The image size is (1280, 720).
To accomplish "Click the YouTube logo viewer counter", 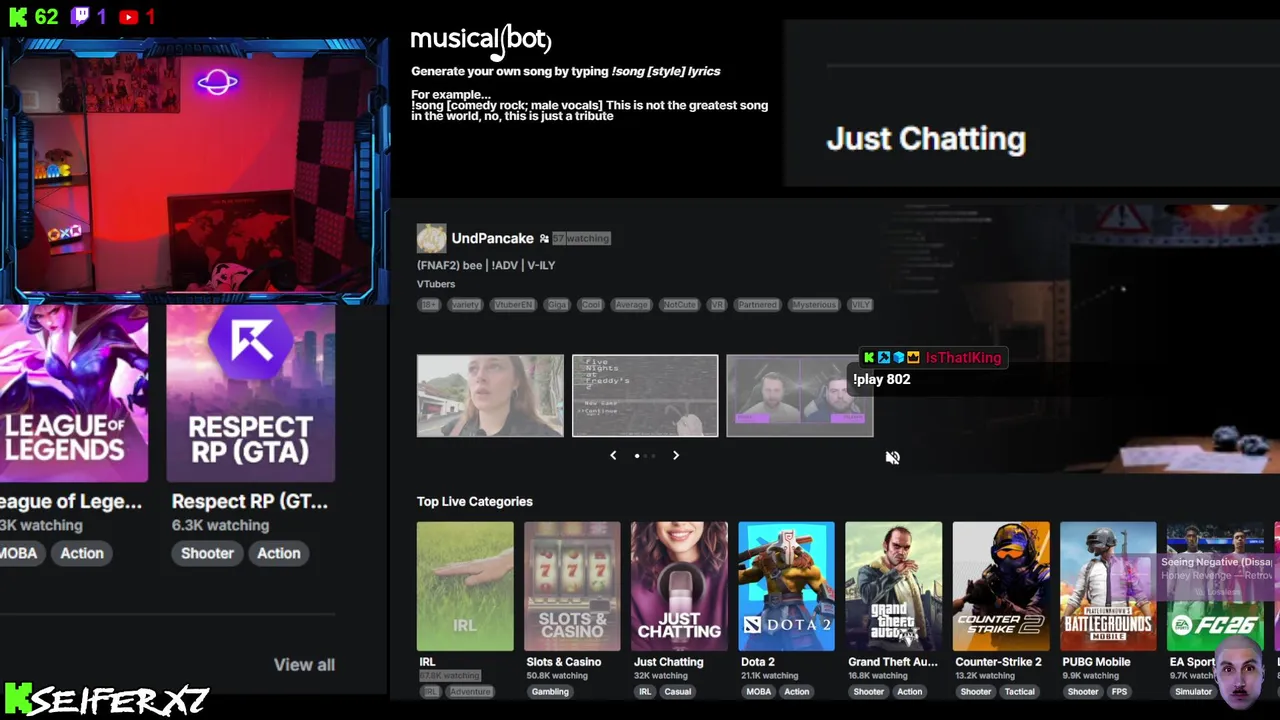I will (128, 17).
